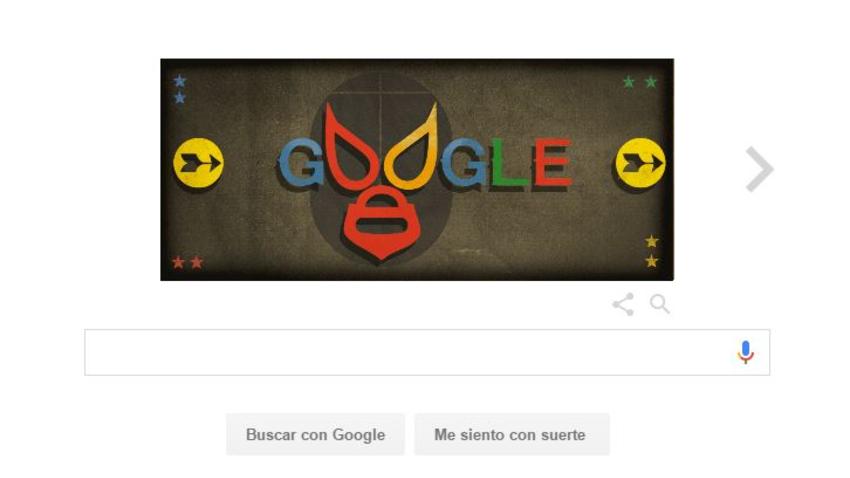Click the green stars in the doodle corner

640,82
